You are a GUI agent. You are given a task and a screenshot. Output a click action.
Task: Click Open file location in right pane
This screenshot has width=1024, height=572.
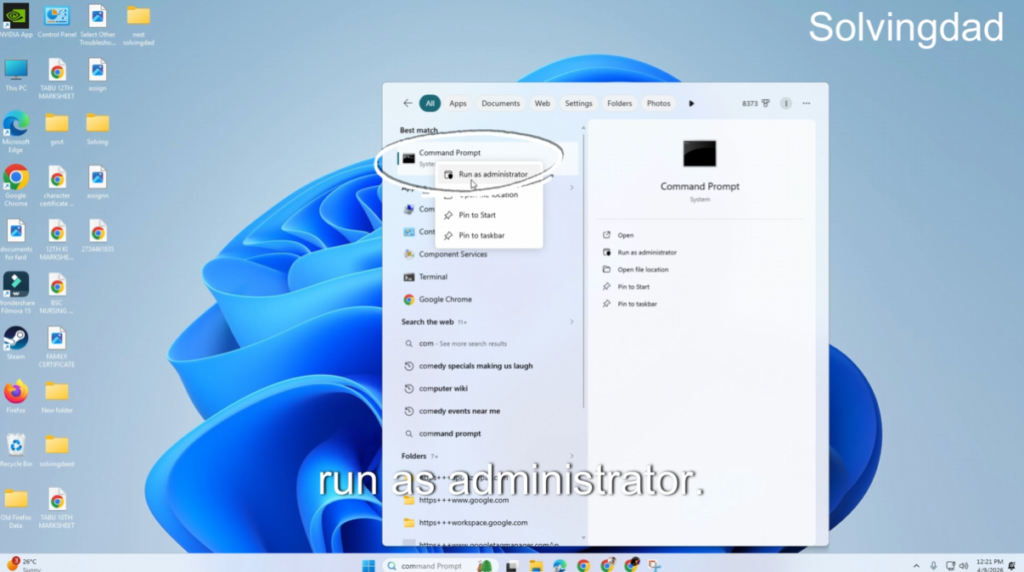coord(642,270)
